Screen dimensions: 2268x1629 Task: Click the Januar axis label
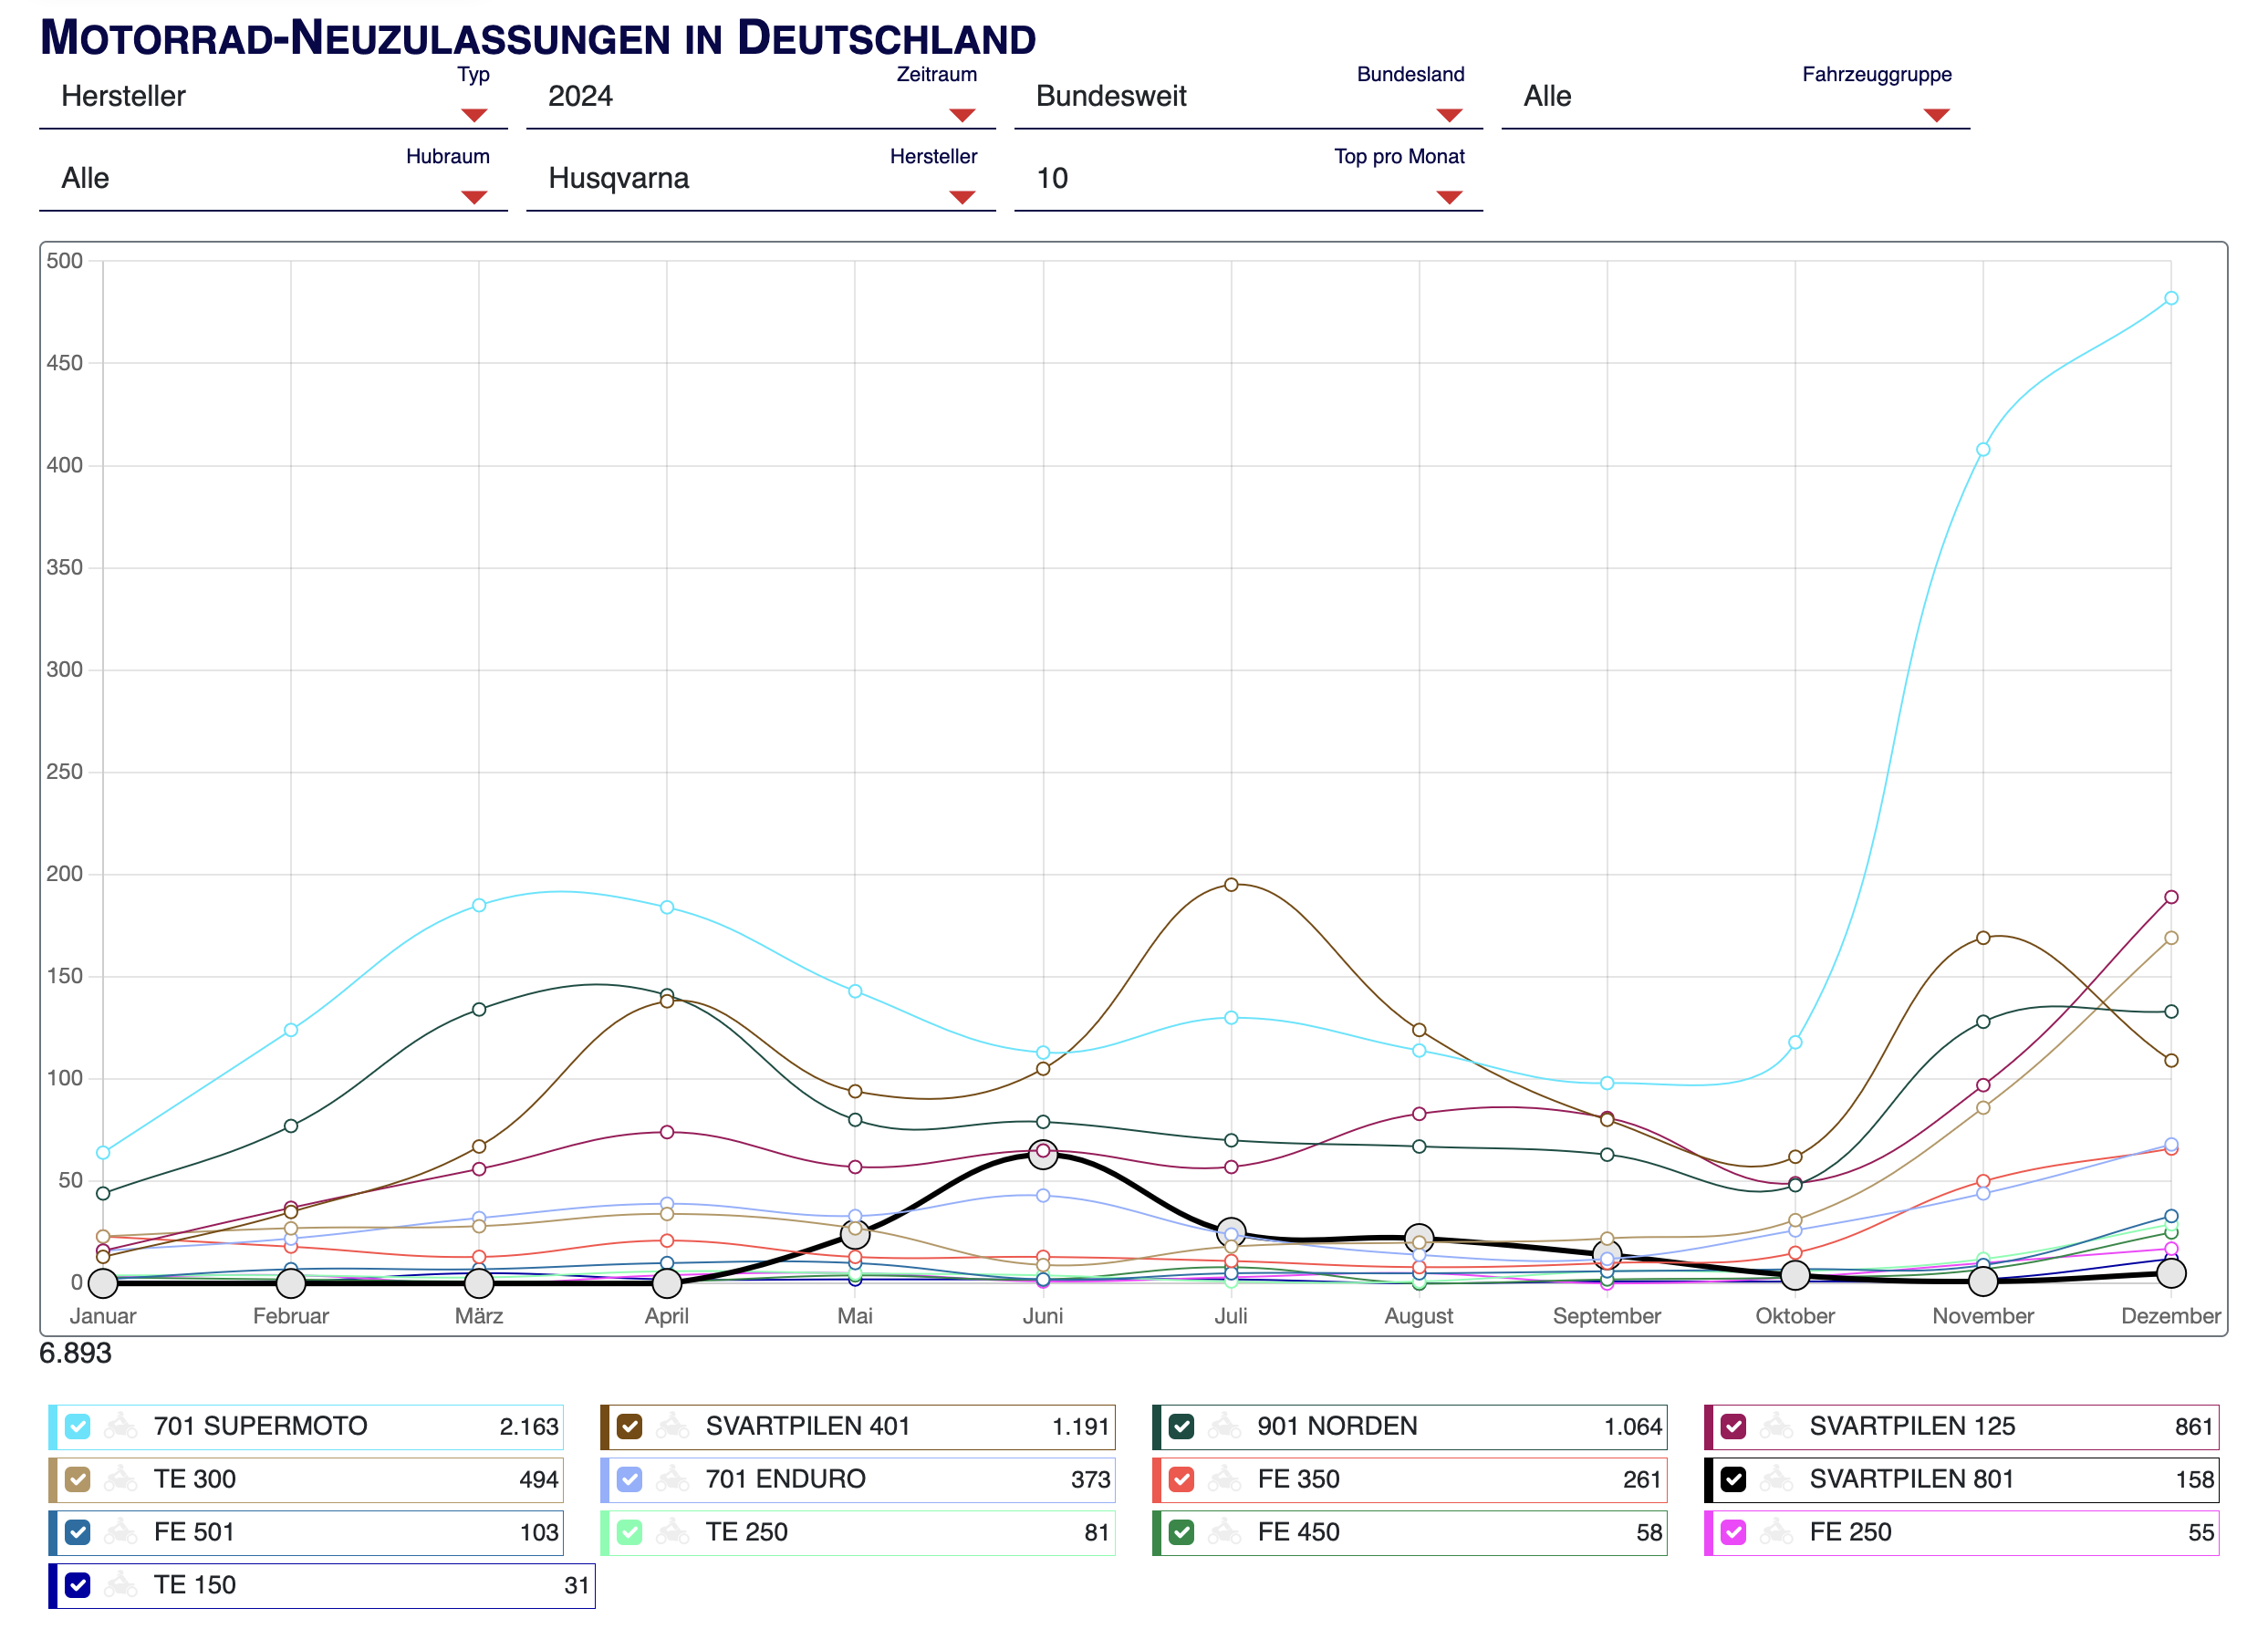103,1317
